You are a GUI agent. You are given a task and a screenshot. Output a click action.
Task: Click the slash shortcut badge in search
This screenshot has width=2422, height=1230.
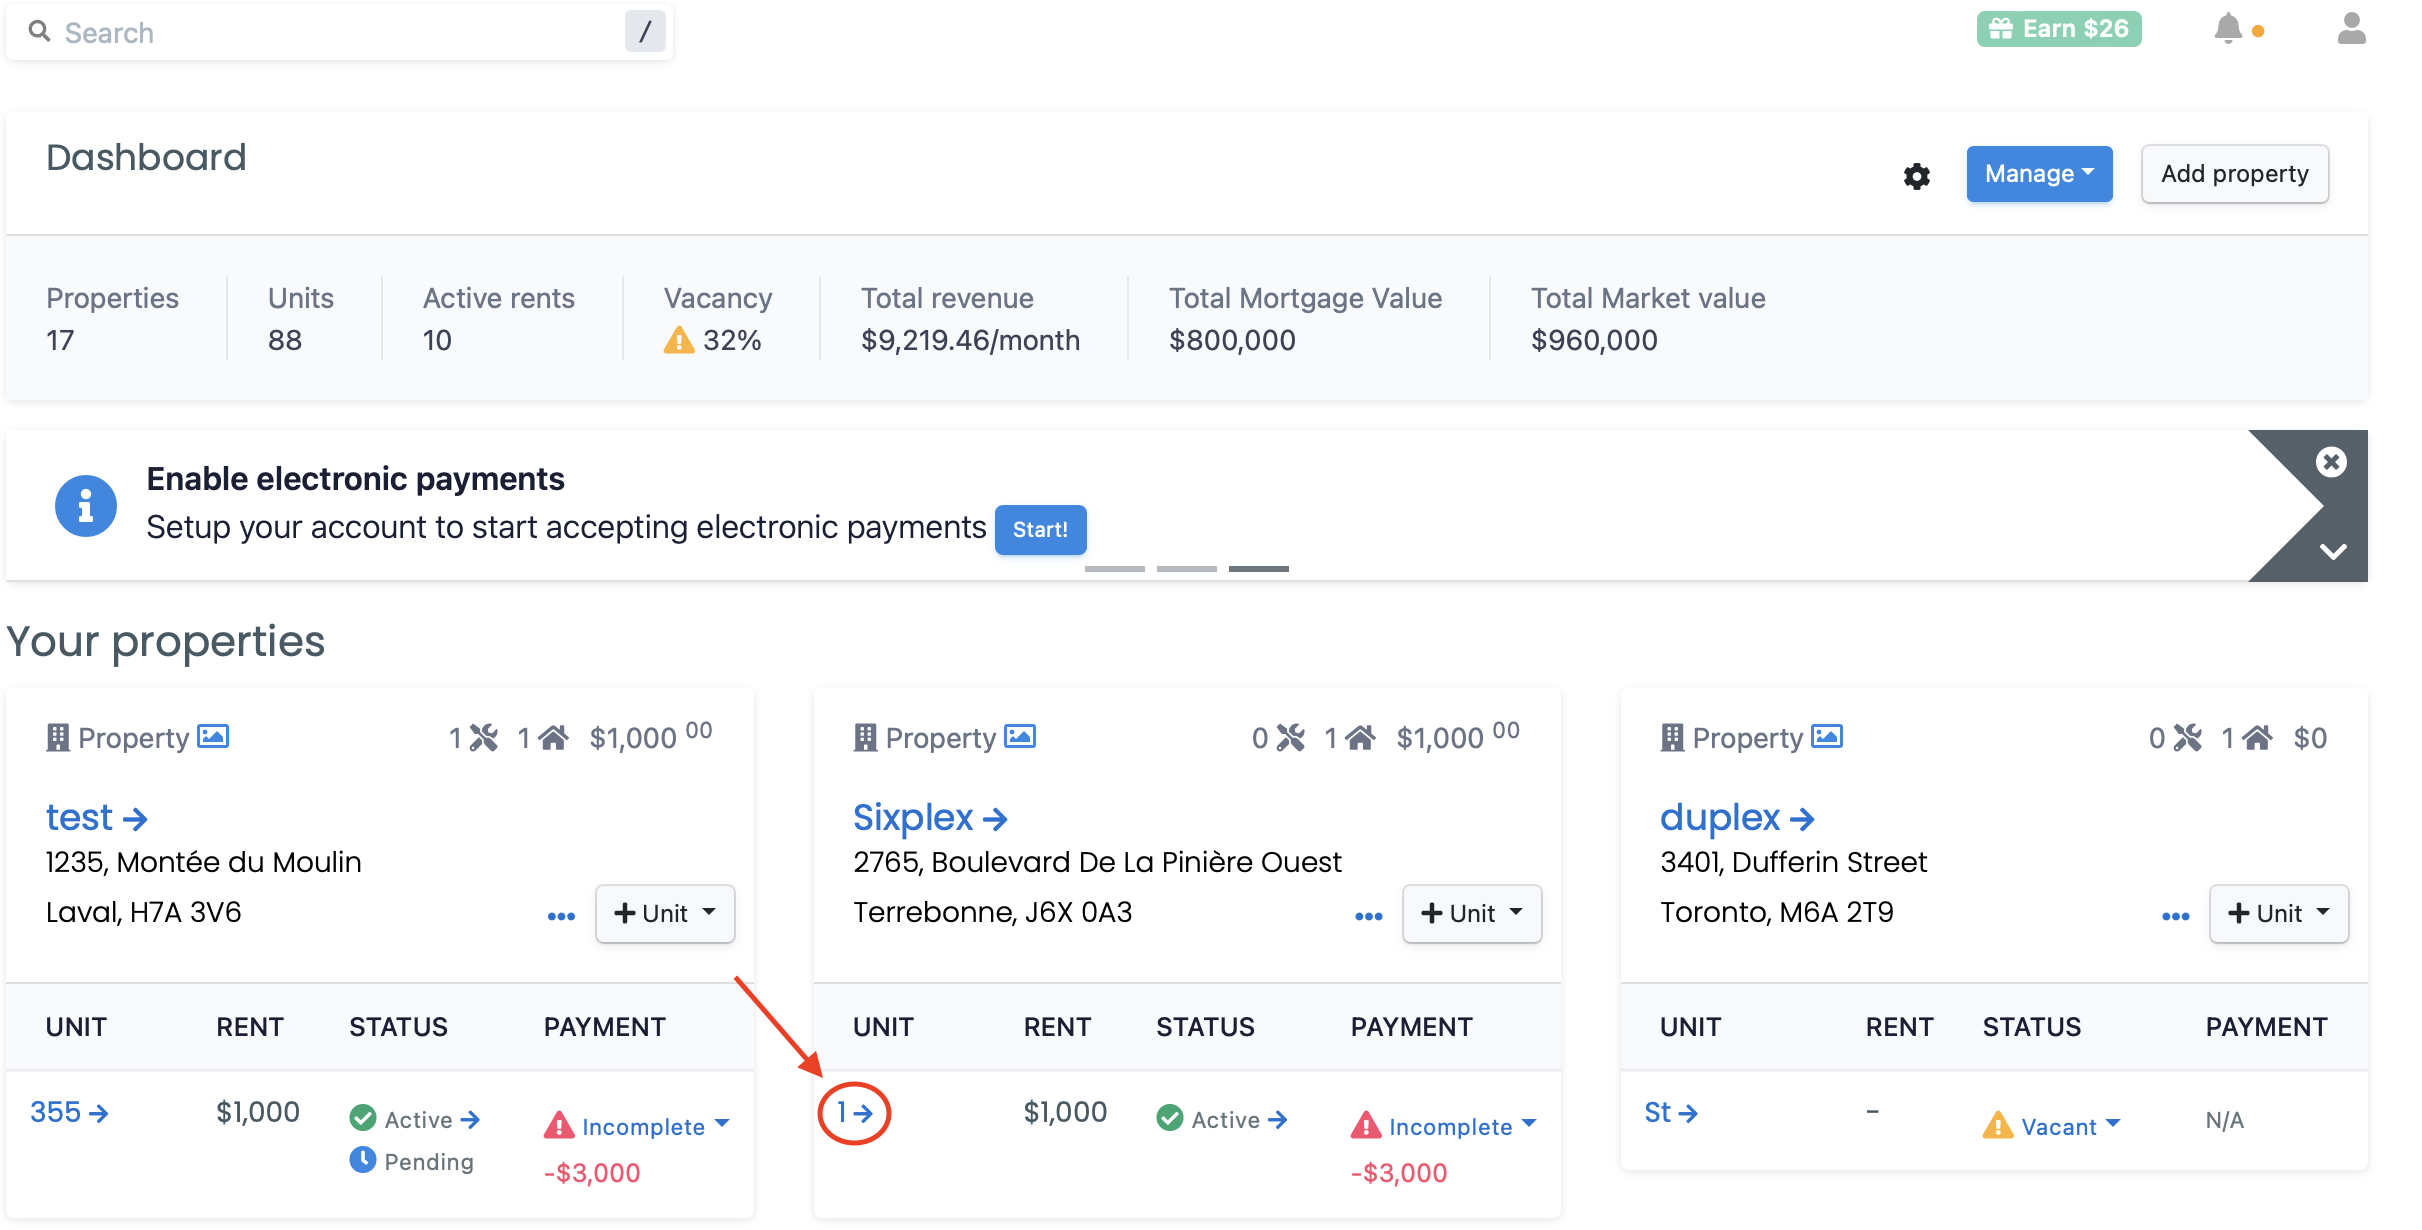(645, 32)
